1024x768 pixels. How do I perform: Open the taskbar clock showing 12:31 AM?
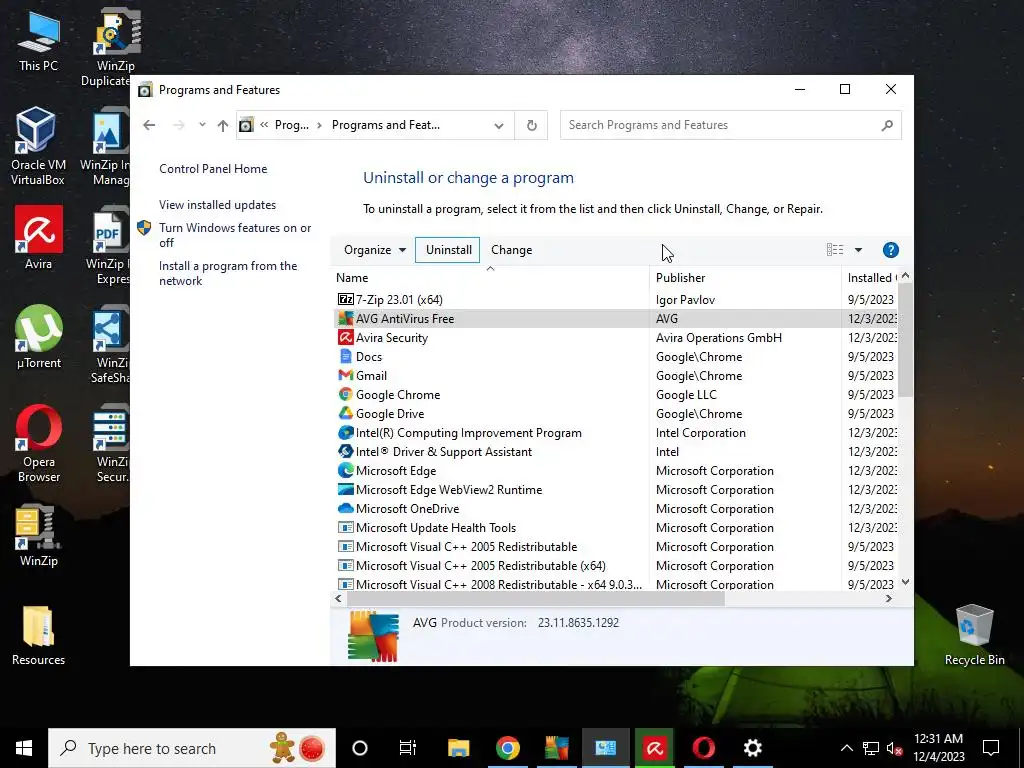click(x=938, y=748)
